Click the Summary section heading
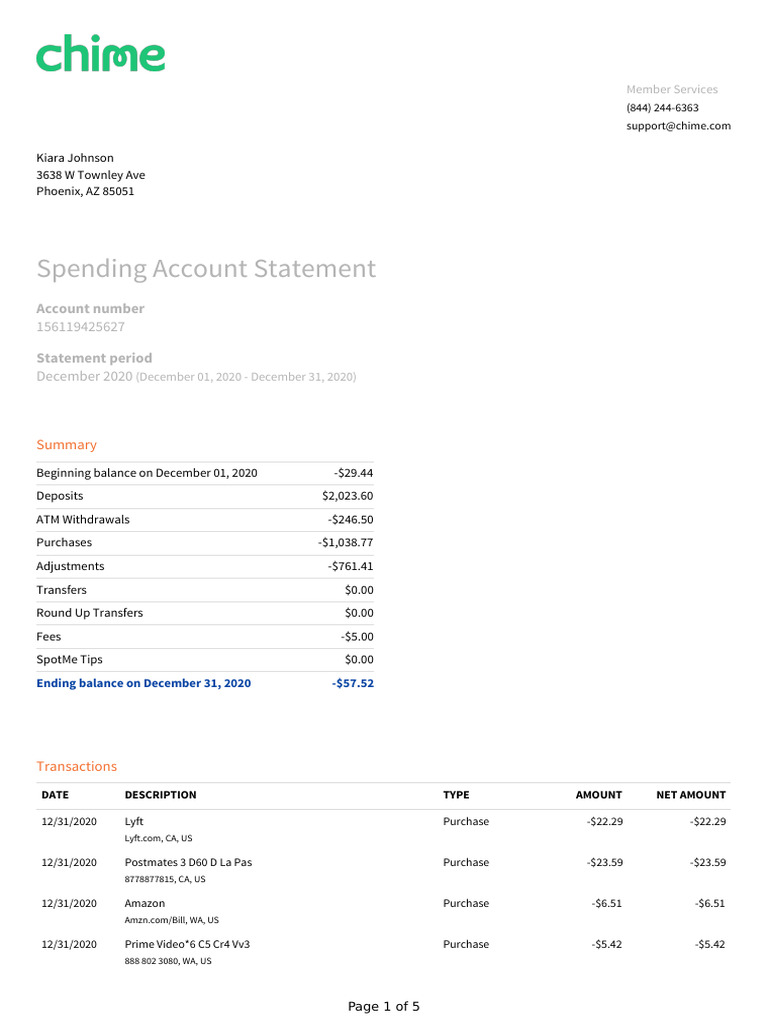This screenshot has height=1024, width=768. [67, 445]
